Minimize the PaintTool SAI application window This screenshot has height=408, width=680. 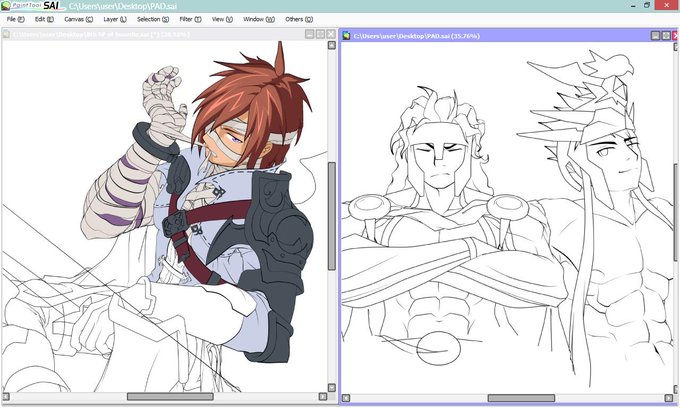tap(634, 6)
